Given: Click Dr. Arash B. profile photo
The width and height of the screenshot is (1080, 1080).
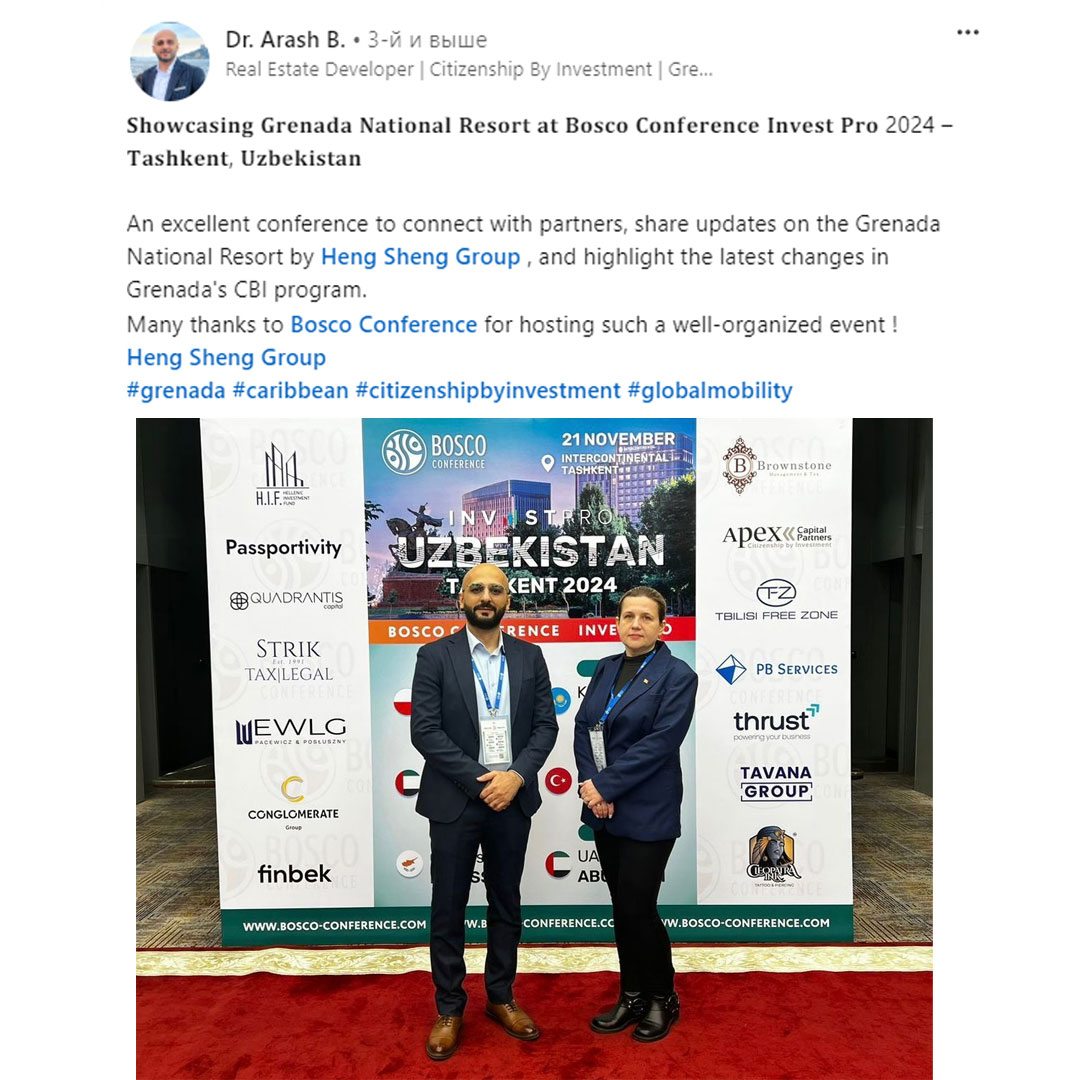Looking at the screenshot, I should [169, 61].
